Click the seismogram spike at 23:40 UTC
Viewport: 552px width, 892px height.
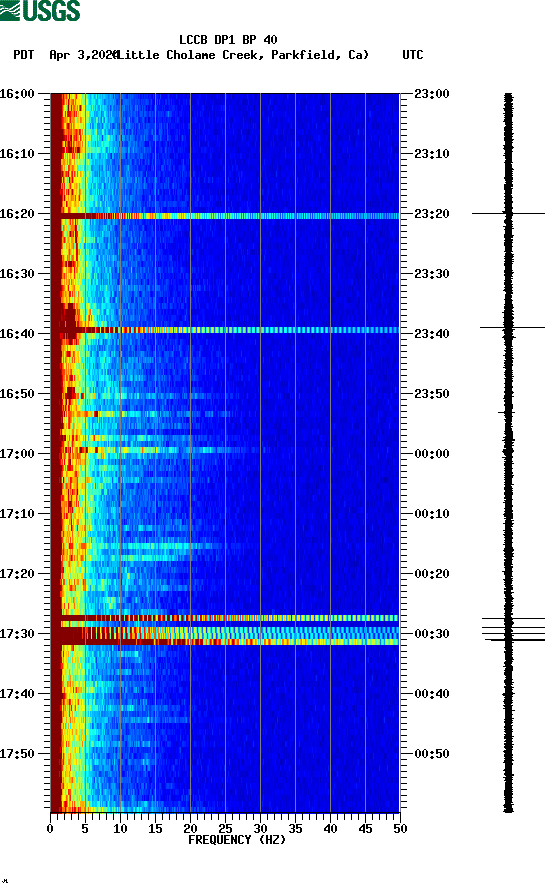point(512,328)
